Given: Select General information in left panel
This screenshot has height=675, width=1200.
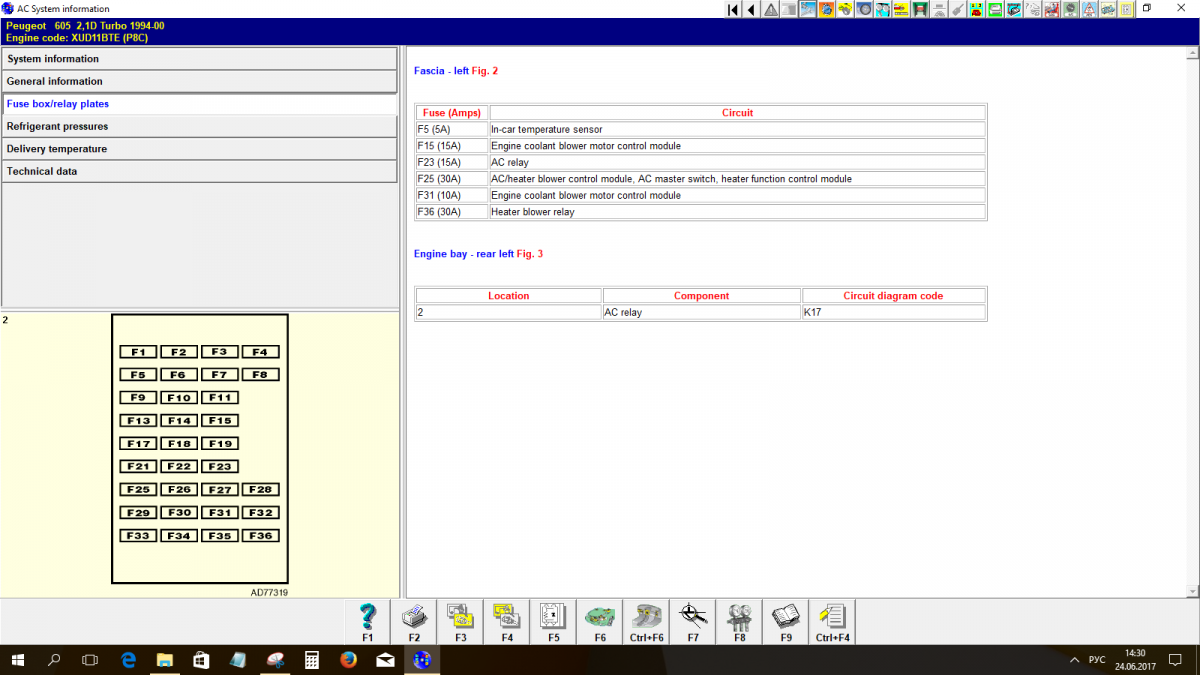Looking at the screenshot, I should (200, 81).
